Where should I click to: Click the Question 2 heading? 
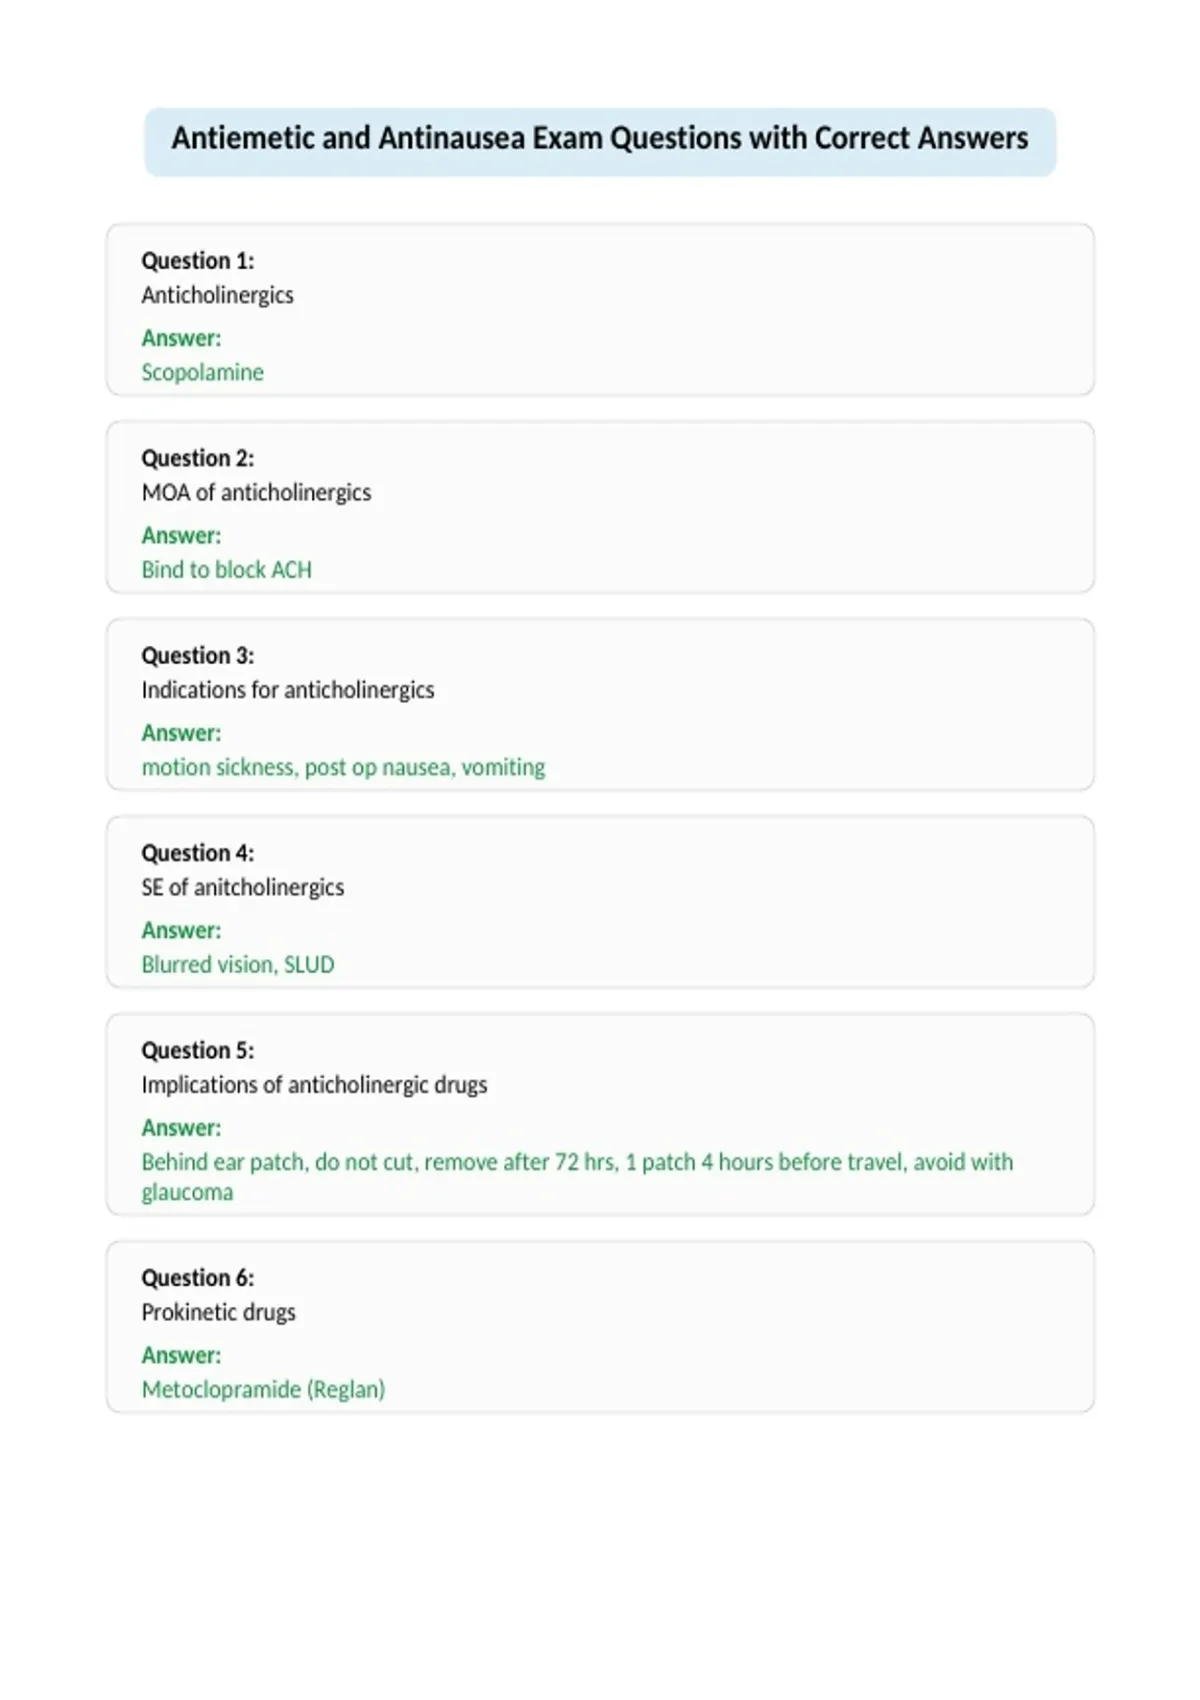coord(198,458)
